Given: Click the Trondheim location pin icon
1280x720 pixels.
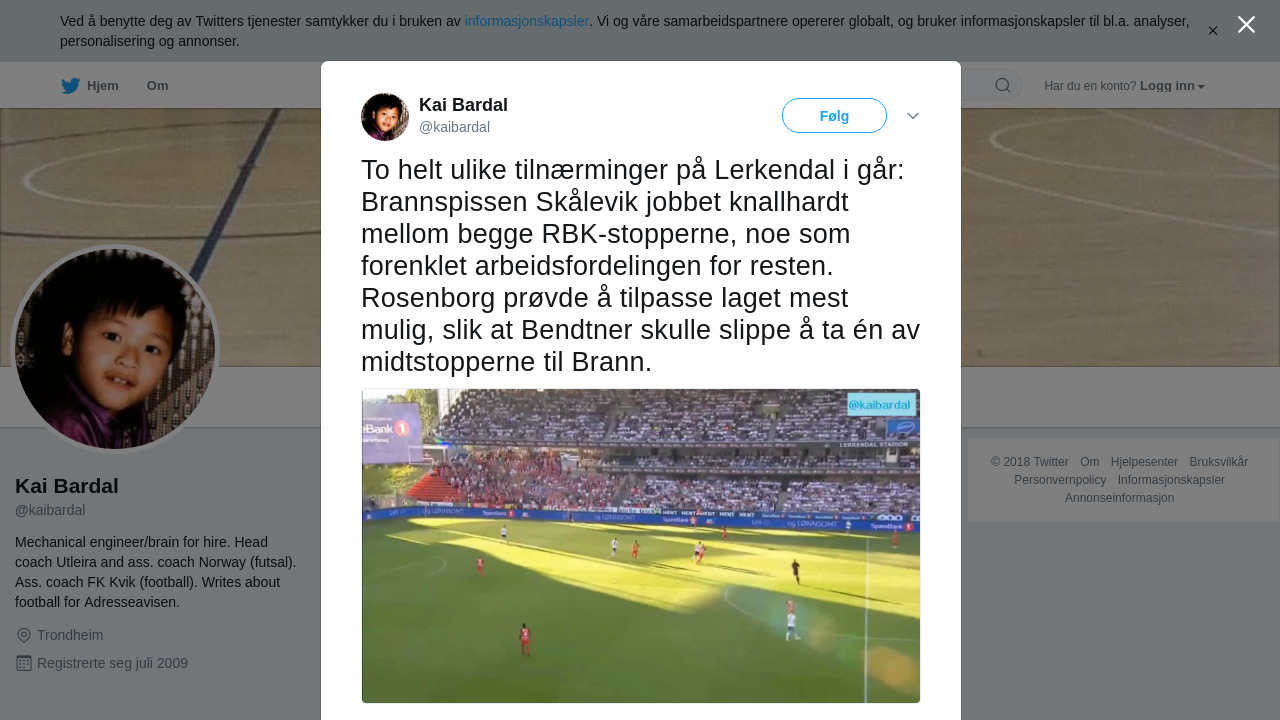Looking at the screenshot, I should point(24,635).
